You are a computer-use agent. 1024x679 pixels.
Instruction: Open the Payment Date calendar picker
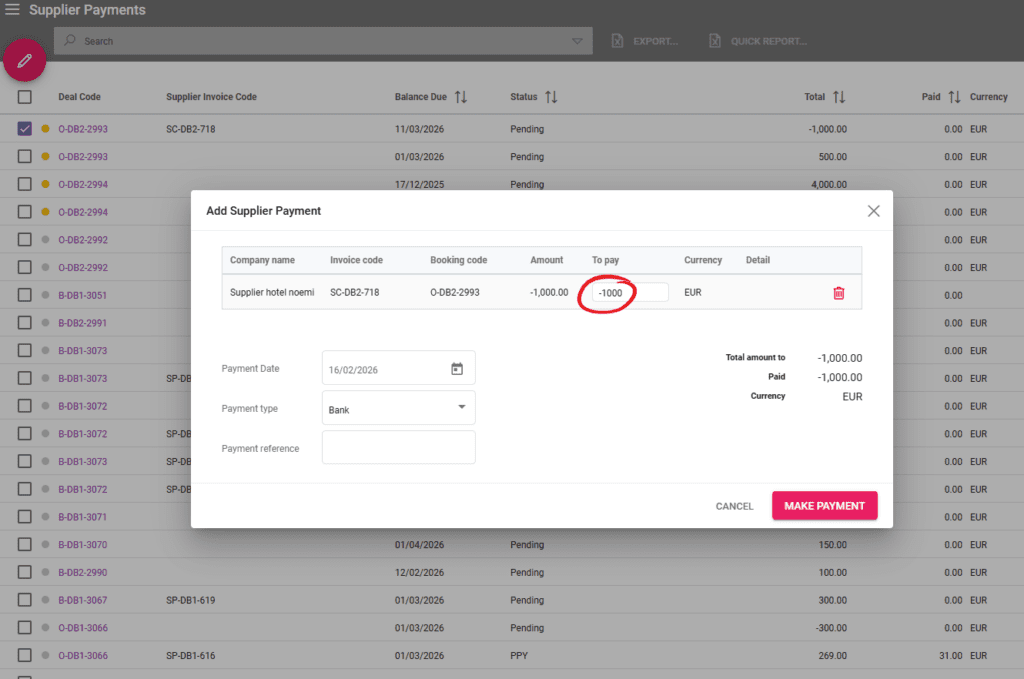tap(457, 368)
